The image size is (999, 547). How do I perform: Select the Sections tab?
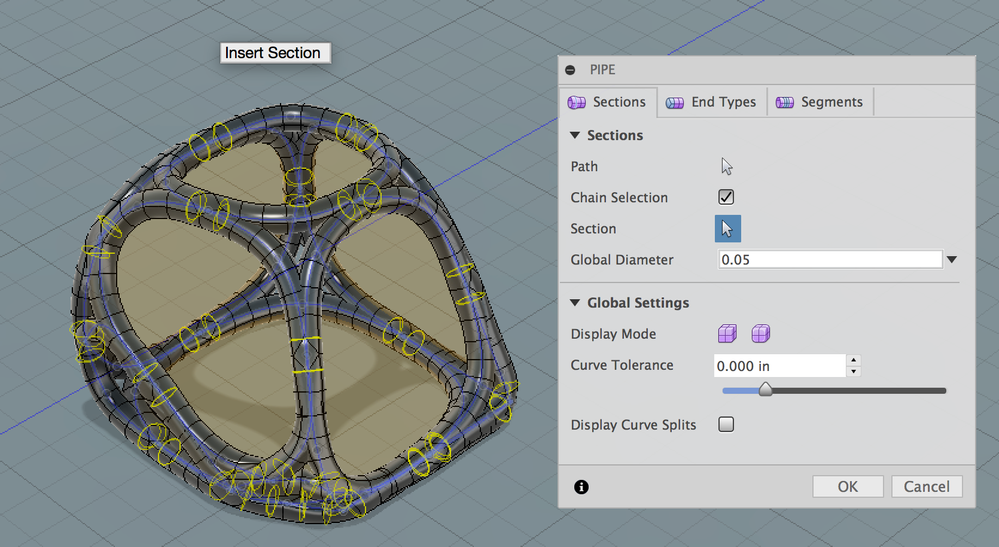click(607, 102)
